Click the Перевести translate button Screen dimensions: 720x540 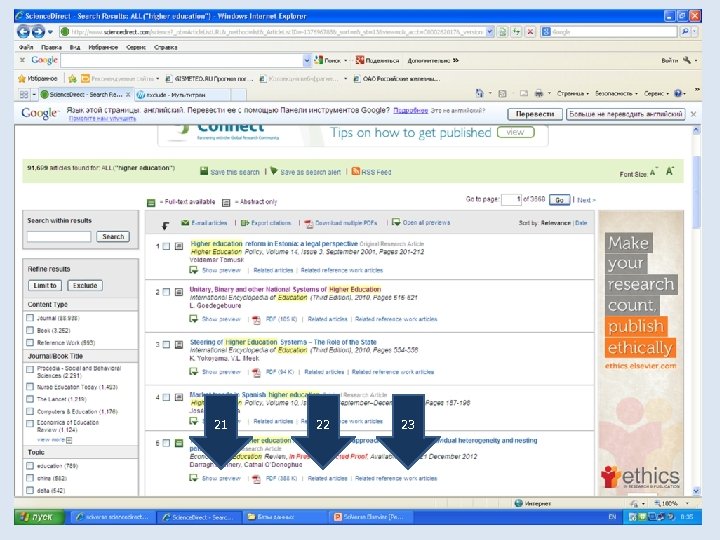tap(534, 114)
